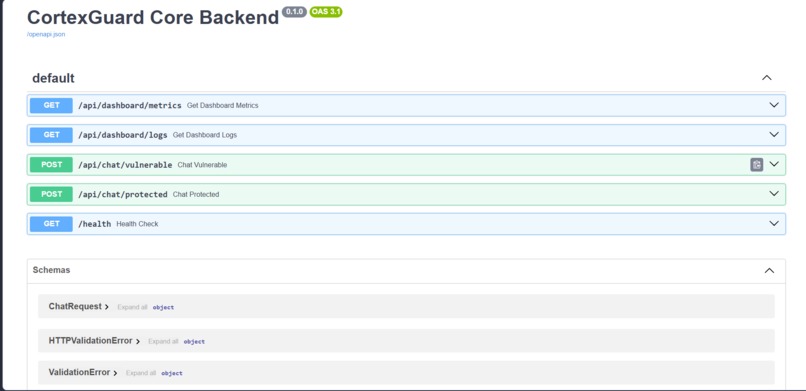Select the /api/chat/protected path text
The height and width of the screenshot is (391, 806).
pyautogui.click(x=122, y=194)
